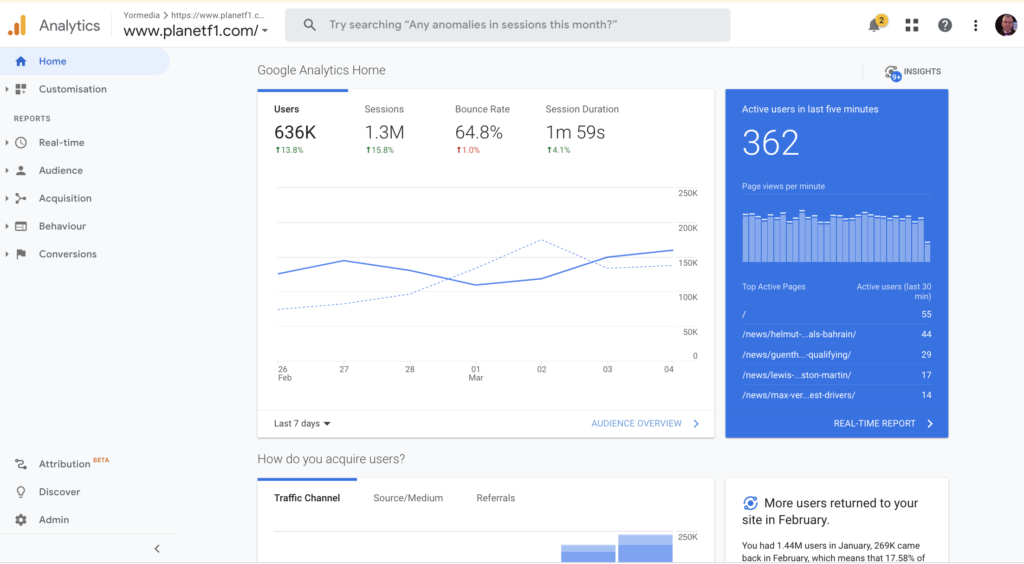Select the Users metric tab
The image size is (1024, 564).
(x=302, y=129)
